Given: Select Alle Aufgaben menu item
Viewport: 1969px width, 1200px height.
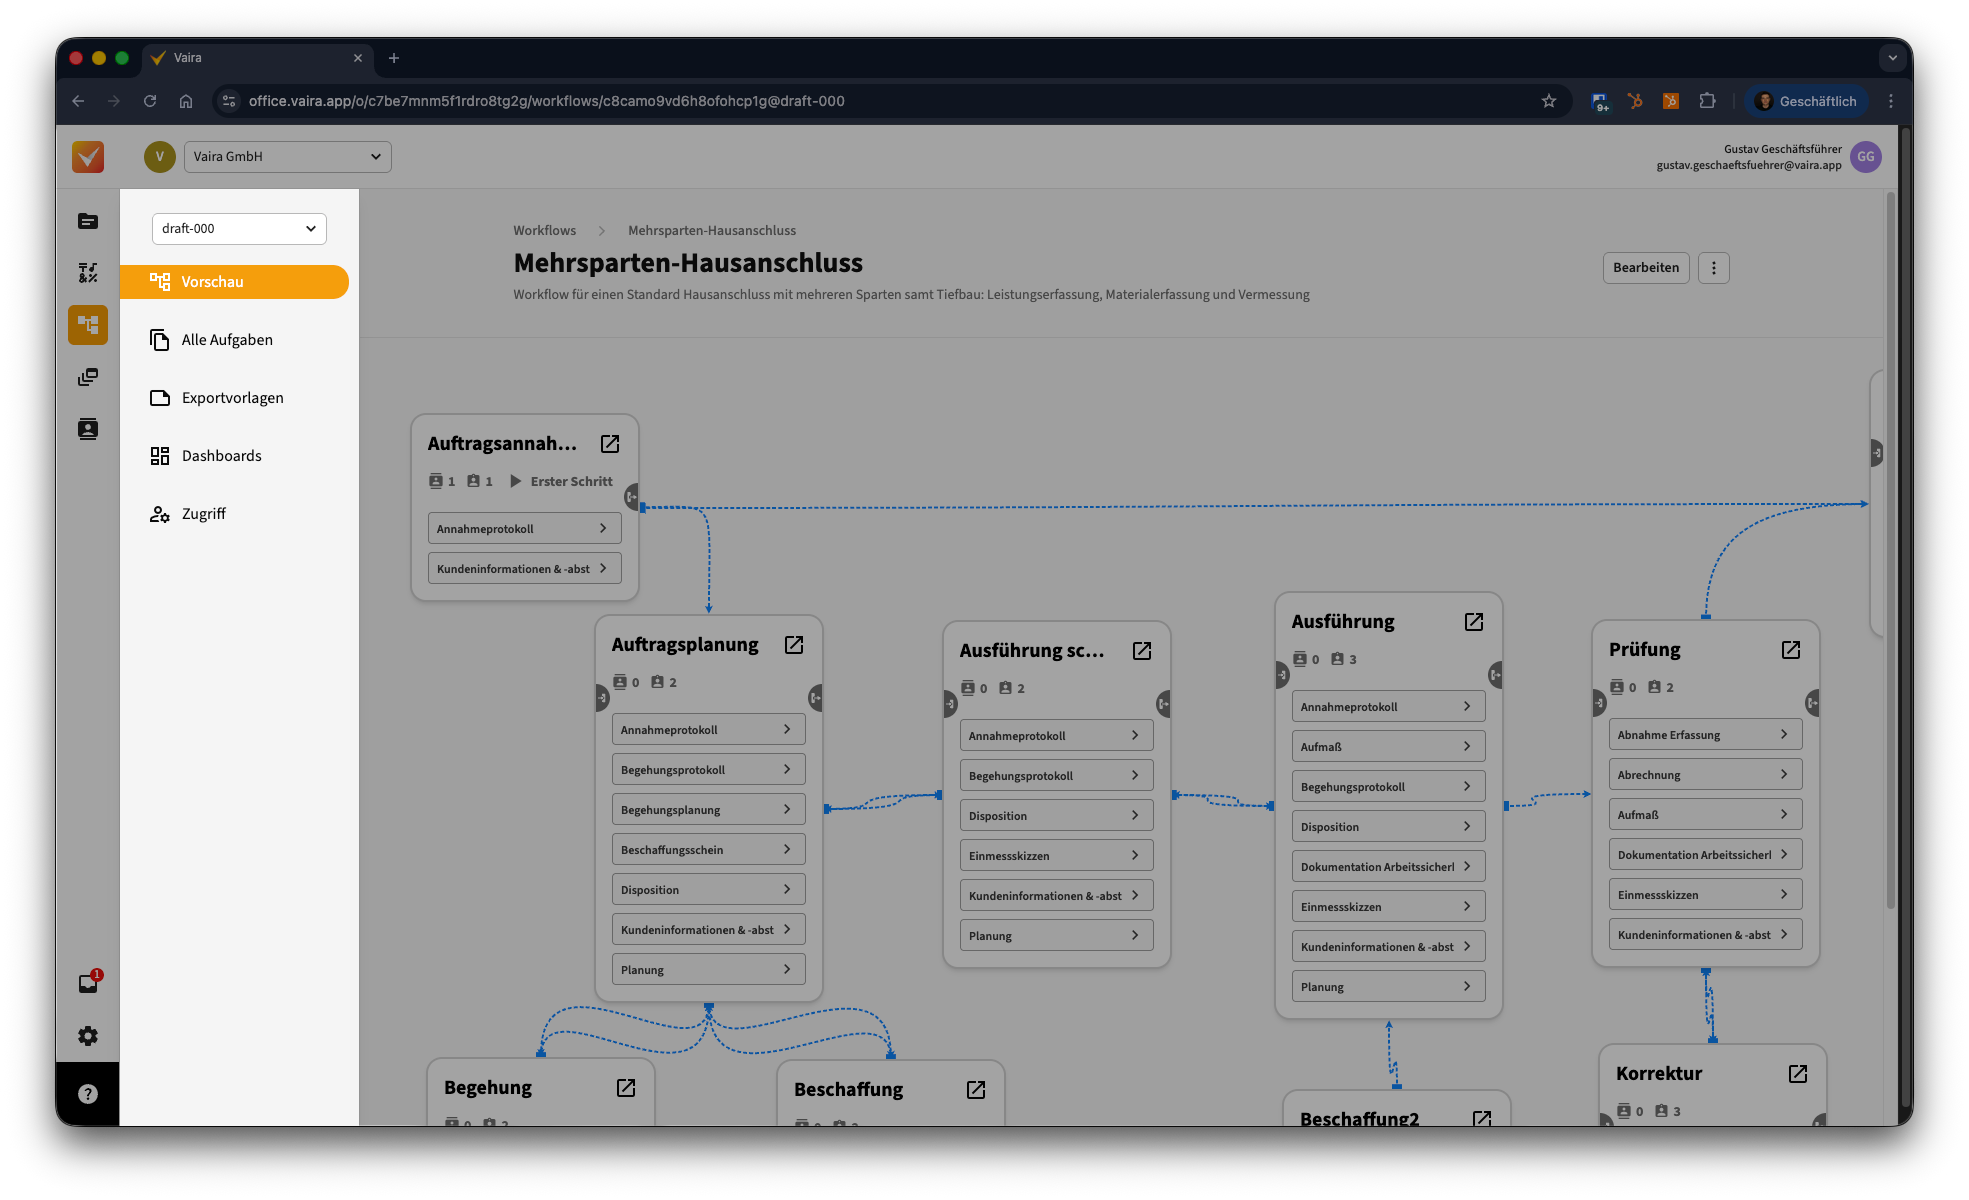Looking at the screenshot, I should click(227, 340).
